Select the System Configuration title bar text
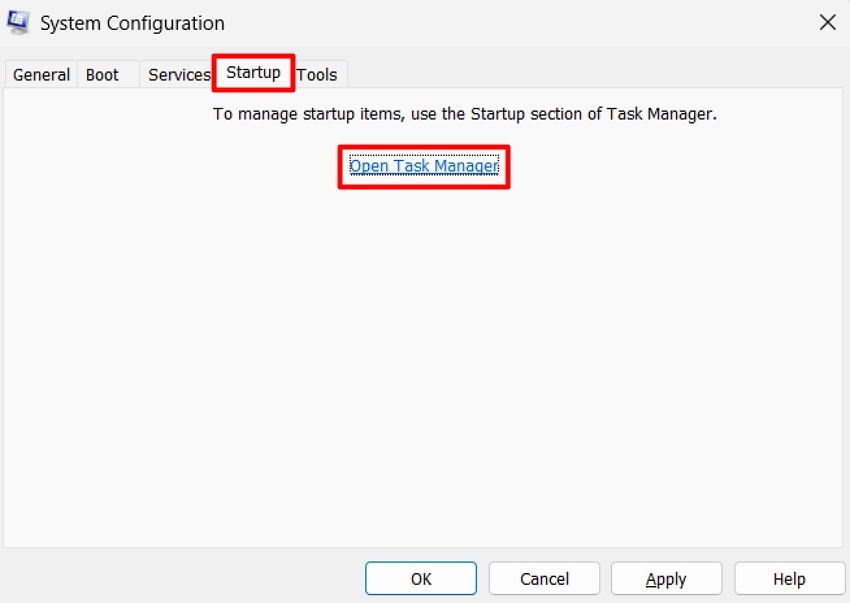This screenshot has width=850, height=603. 130,22
